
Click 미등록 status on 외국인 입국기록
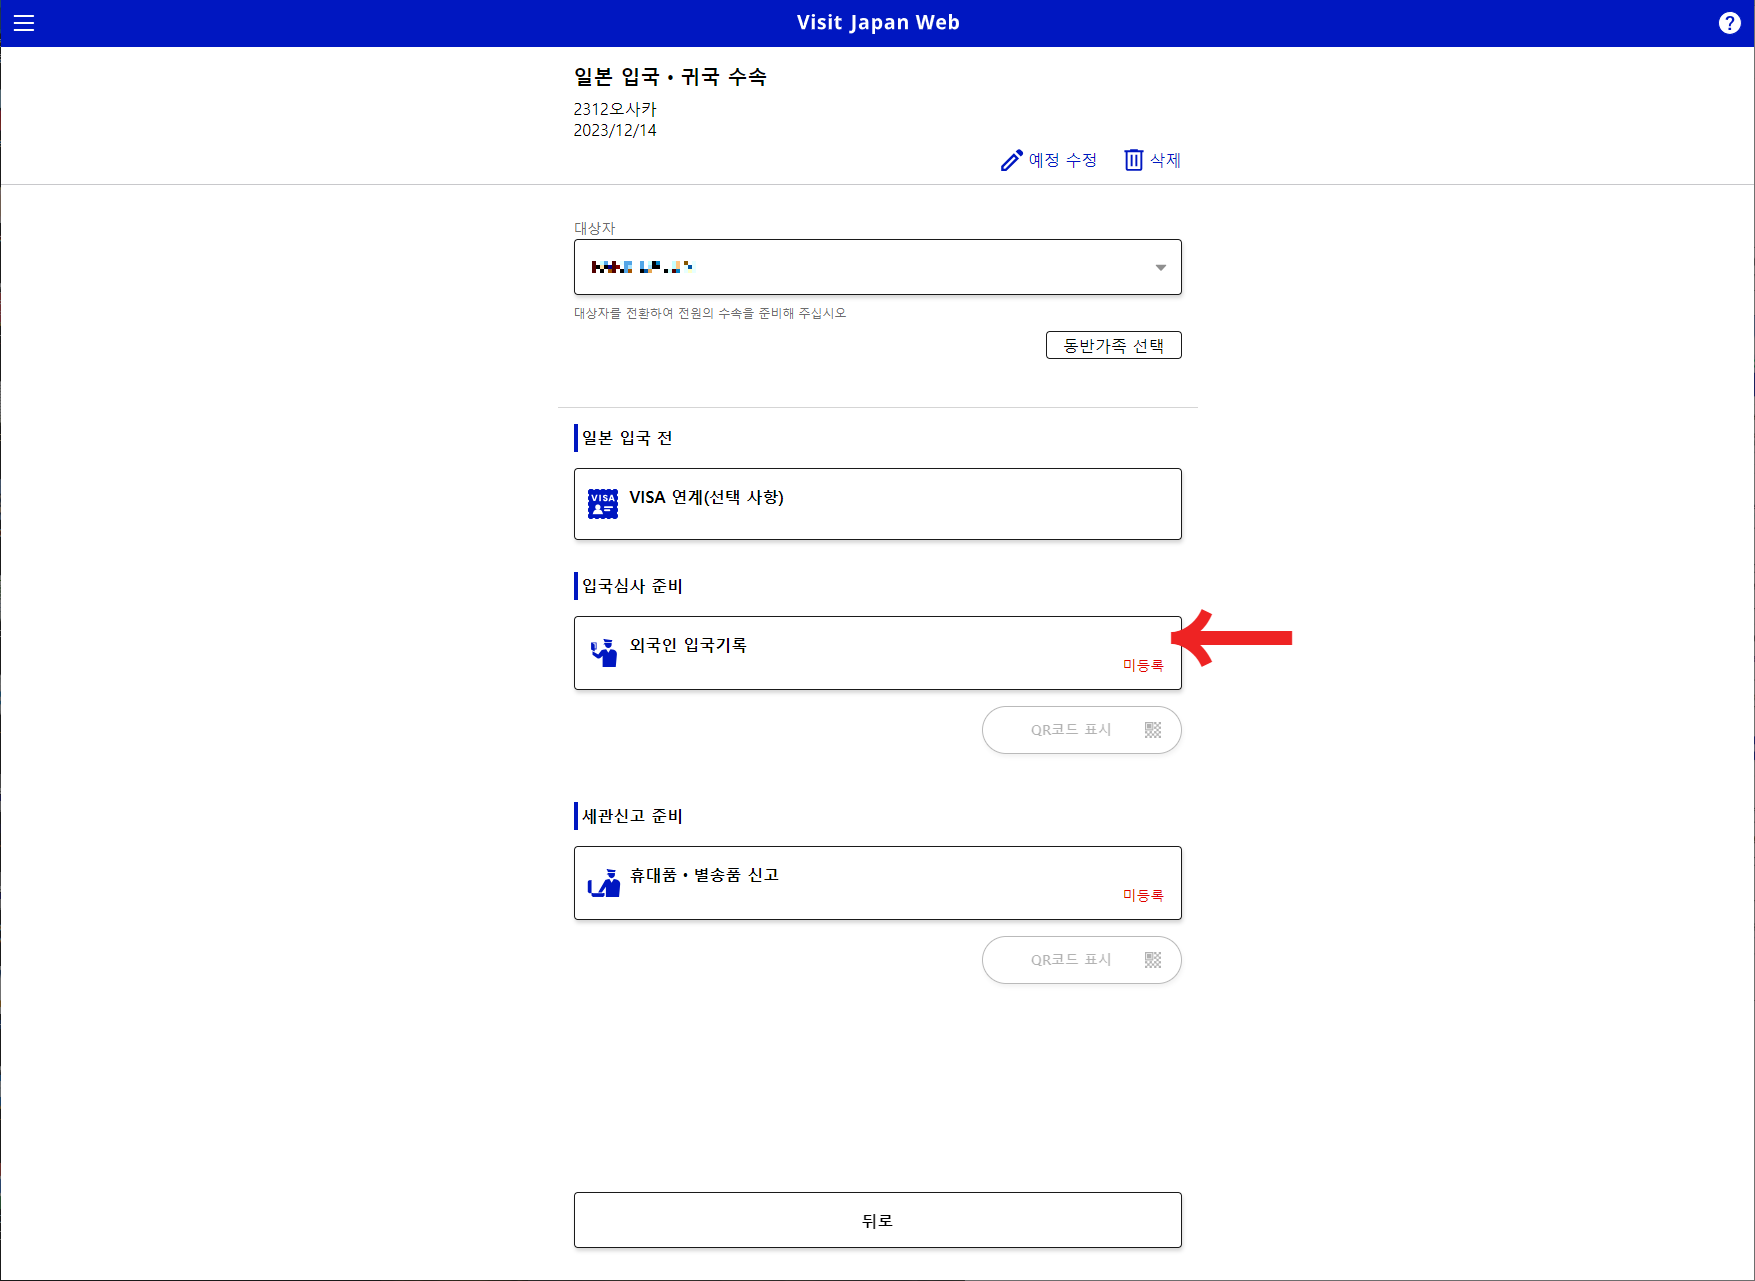click(x=1143, y=665)
